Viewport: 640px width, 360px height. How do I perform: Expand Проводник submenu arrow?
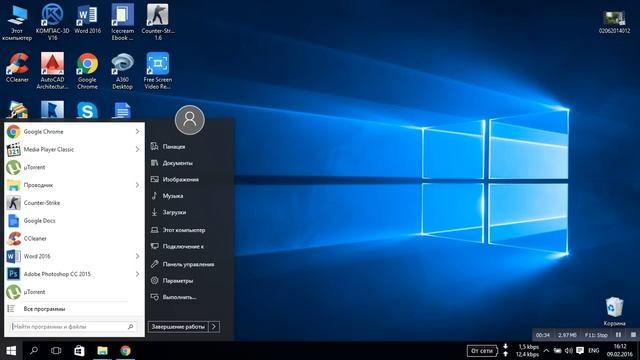(x=138, y=185)
